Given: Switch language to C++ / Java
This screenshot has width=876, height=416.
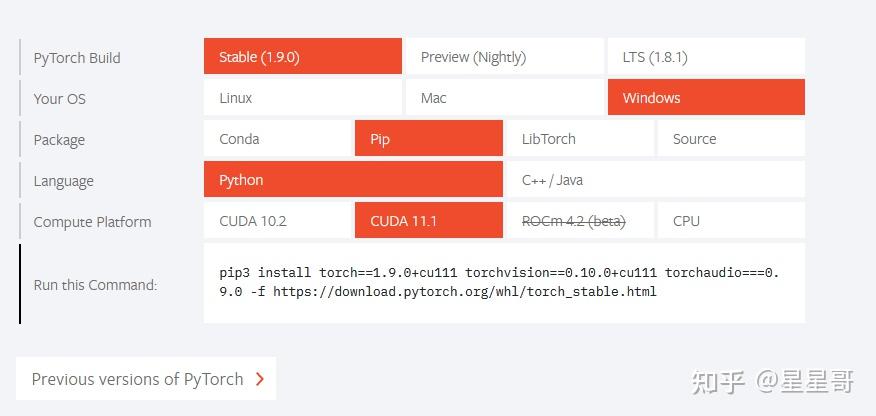Looking at the screenshot, I should point(655,180).
